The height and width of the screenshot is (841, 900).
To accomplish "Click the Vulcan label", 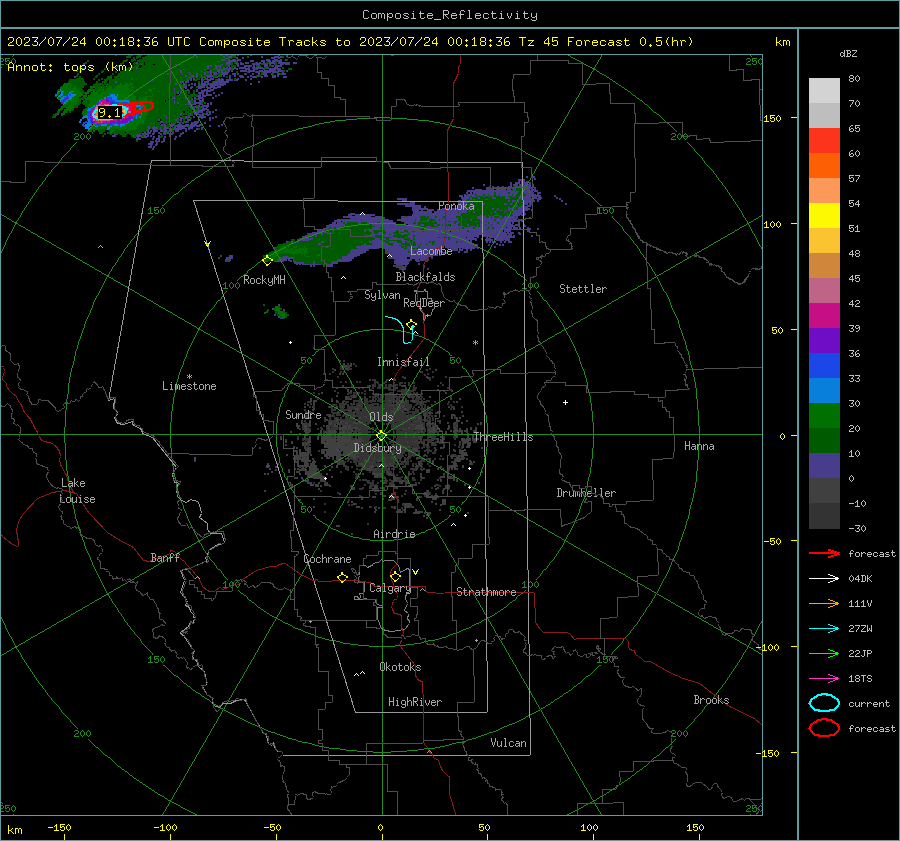I will 508,743.
